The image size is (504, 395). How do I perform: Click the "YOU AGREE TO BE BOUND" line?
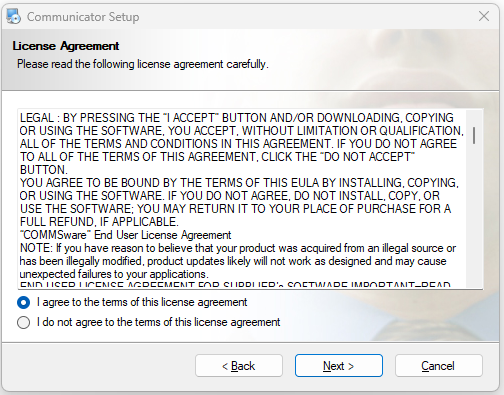pos(239,183)
